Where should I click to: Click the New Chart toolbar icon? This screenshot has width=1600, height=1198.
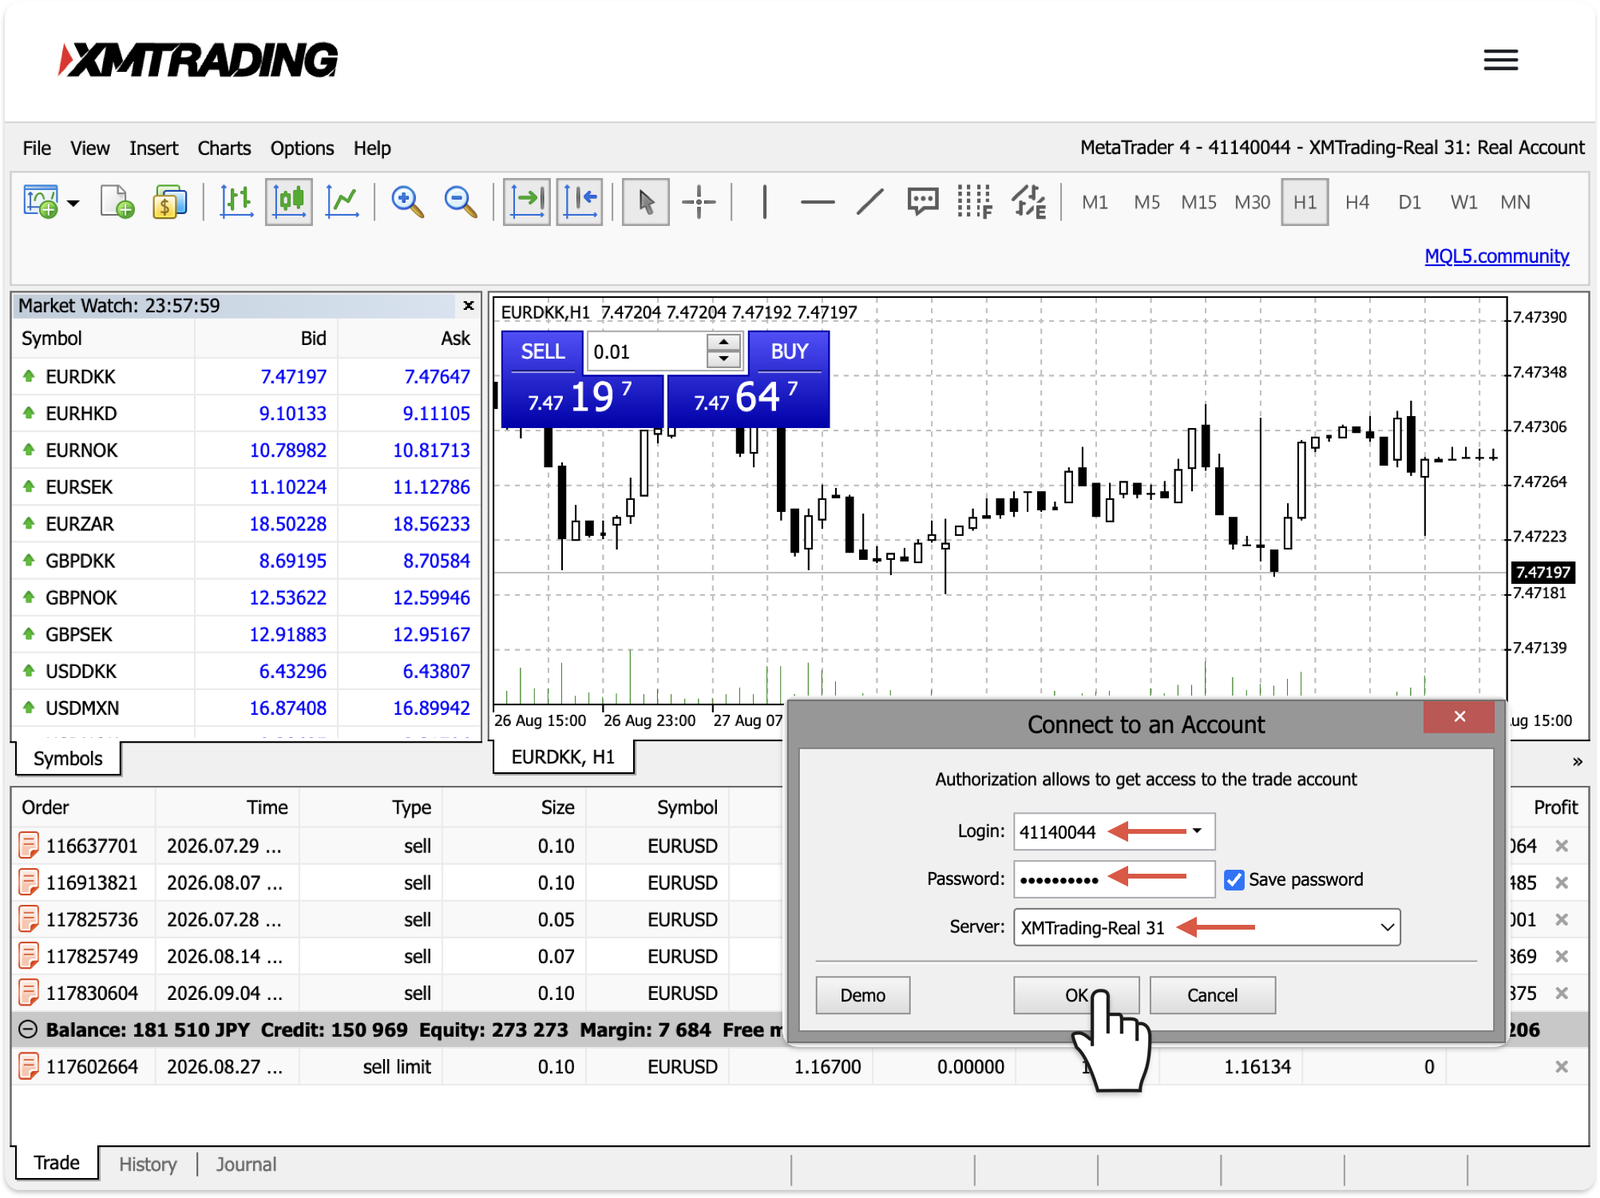point(41,202)
